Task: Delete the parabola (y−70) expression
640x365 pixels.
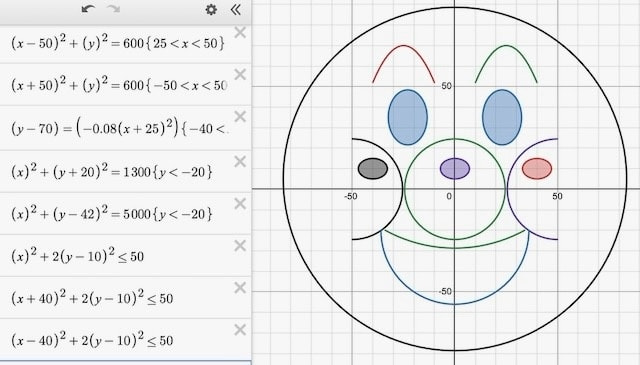Action: 240,116
